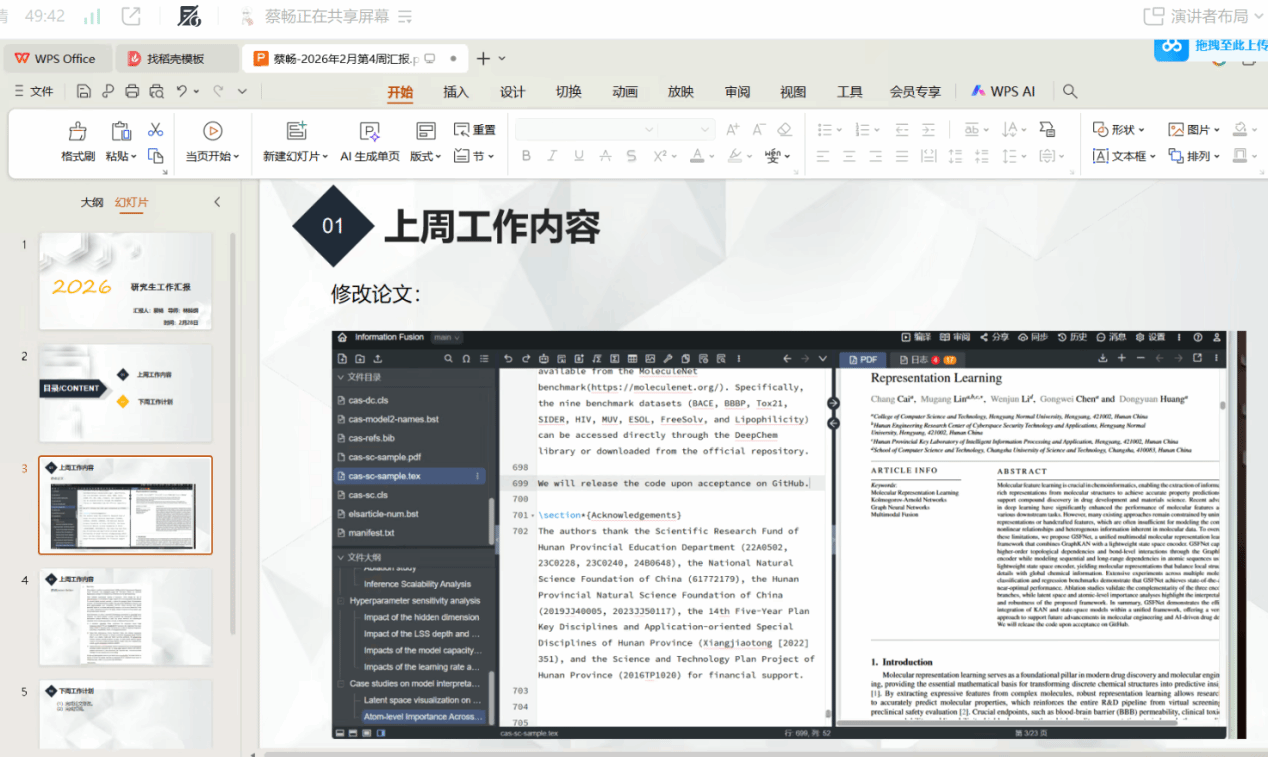Click the Save icon in quick access toolbar
The image size is (1268, 757).
(84, 91)
